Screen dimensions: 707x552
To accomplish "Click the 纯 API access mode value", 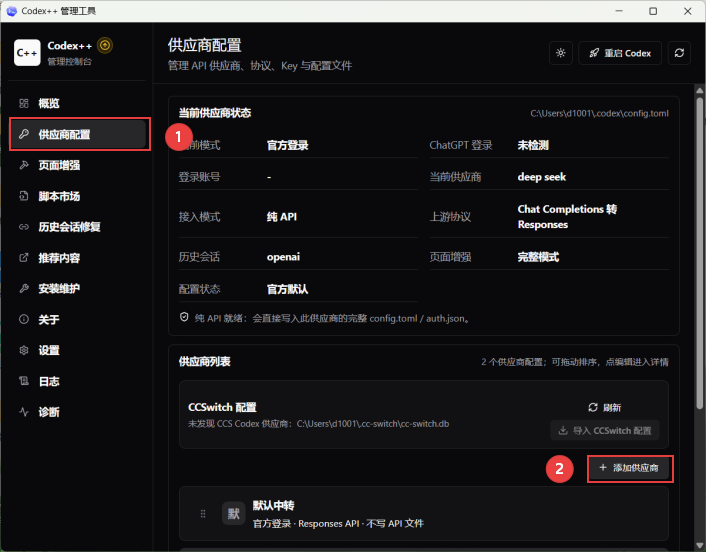I will tap(282, 216).
